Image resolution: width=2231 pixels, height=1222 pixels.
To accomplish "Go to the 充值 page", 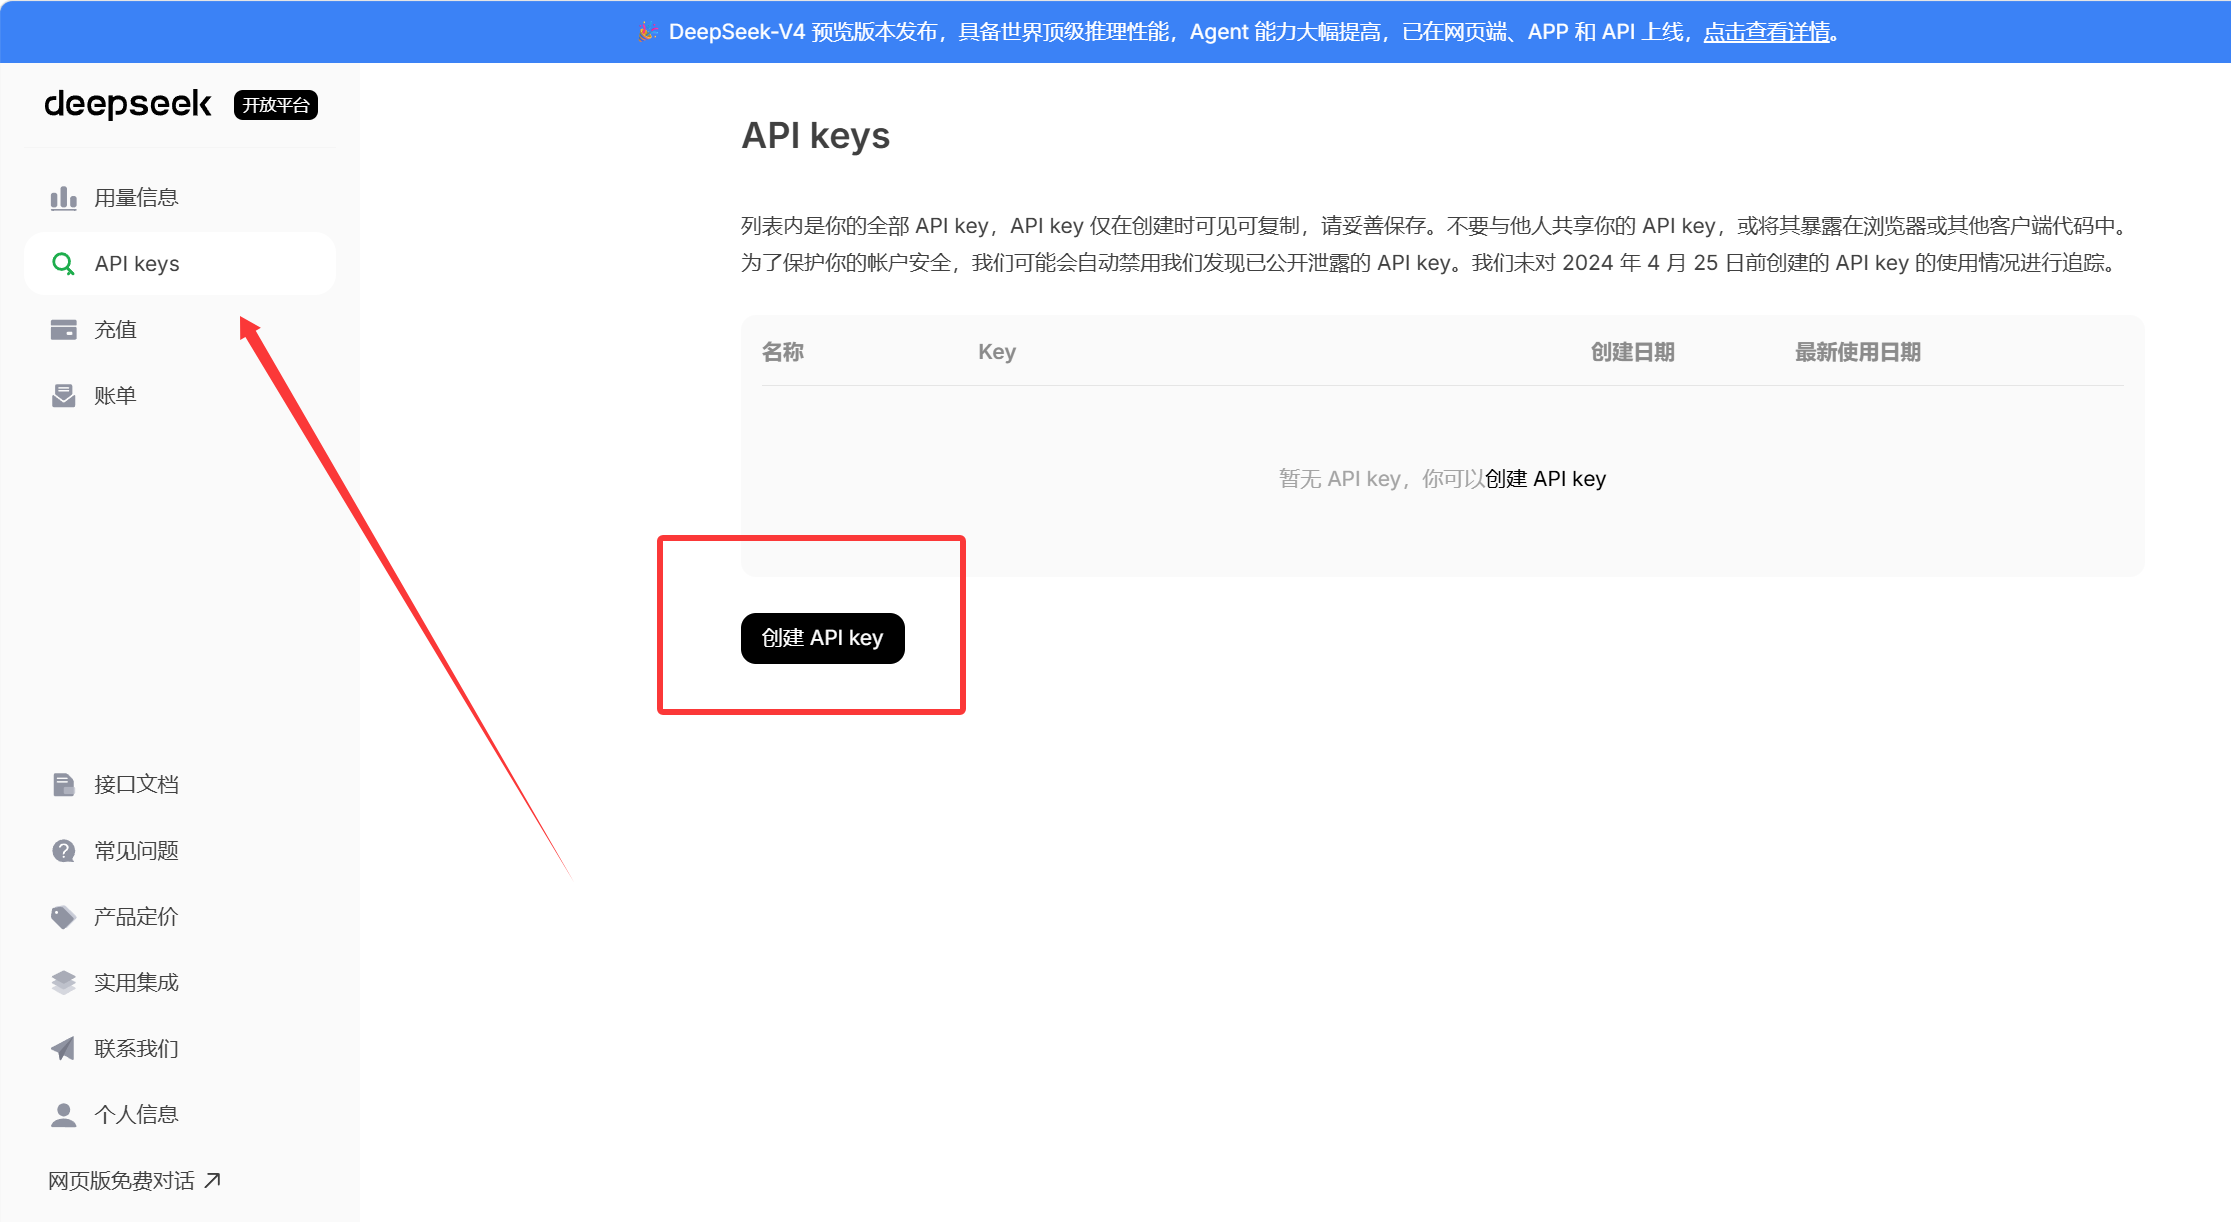I will 180,330.
